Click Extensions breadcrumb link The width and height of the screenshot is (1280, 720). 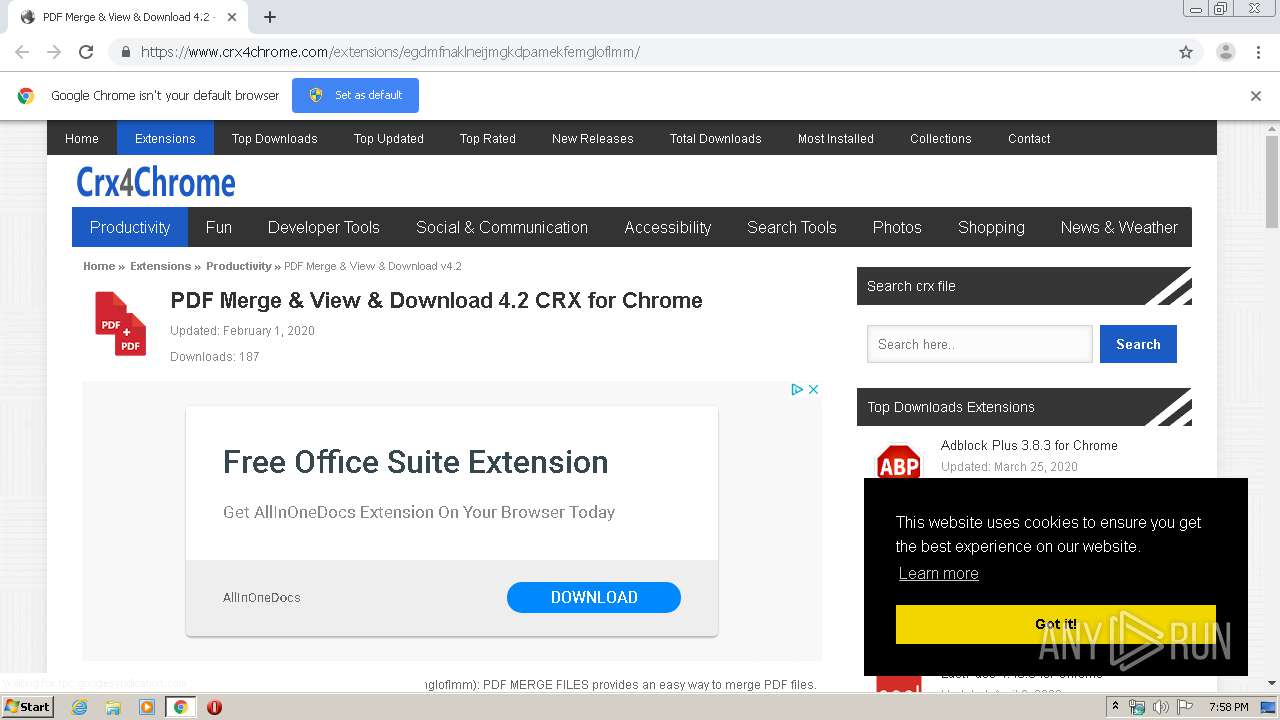[160, 266]
